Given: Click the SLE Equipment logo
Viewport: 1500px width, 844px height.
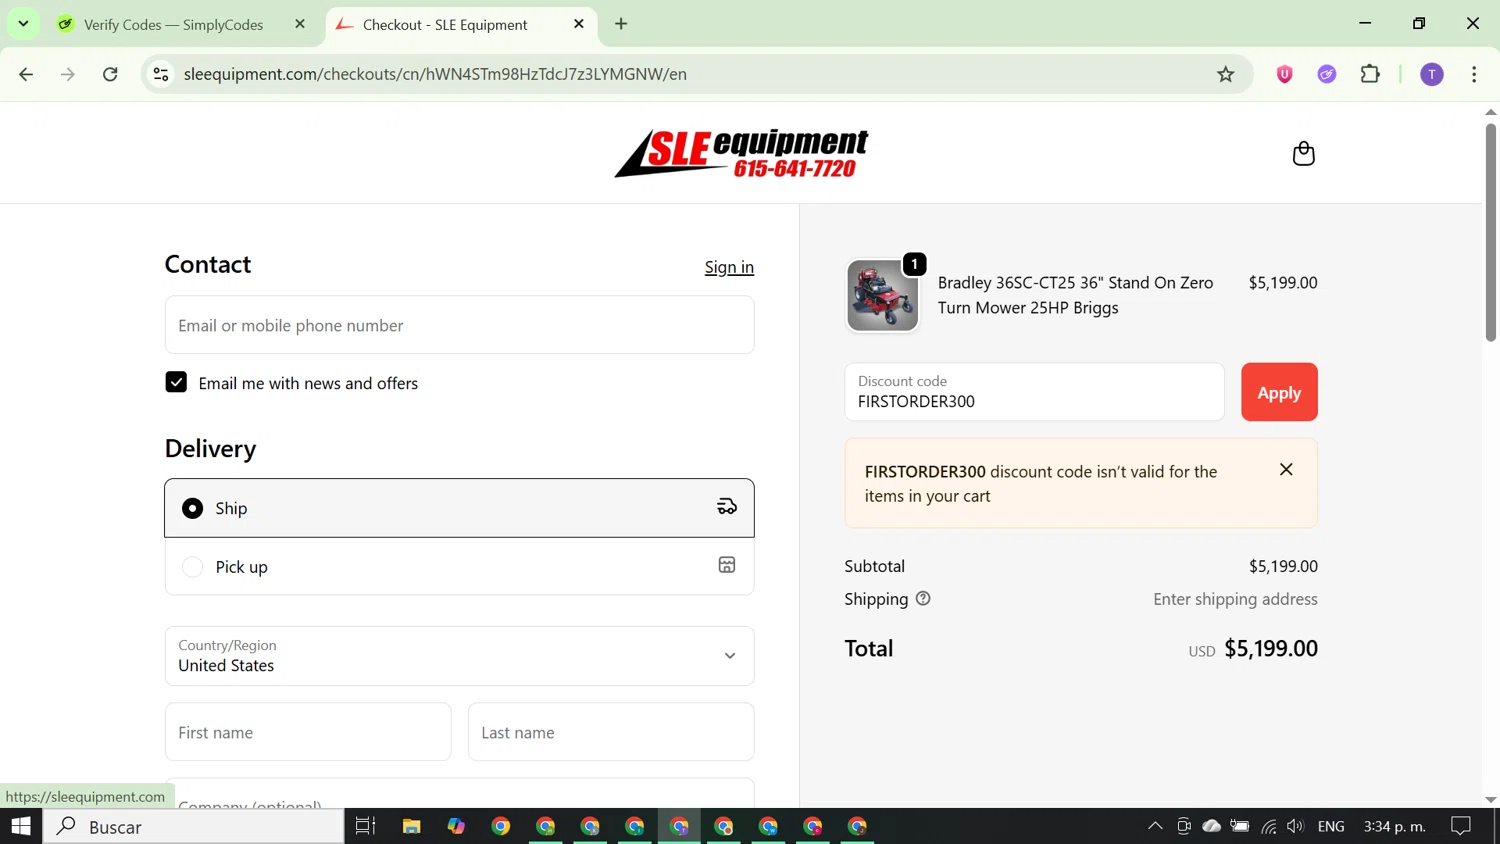Looking at the screenshot, I should click(741, 153).
